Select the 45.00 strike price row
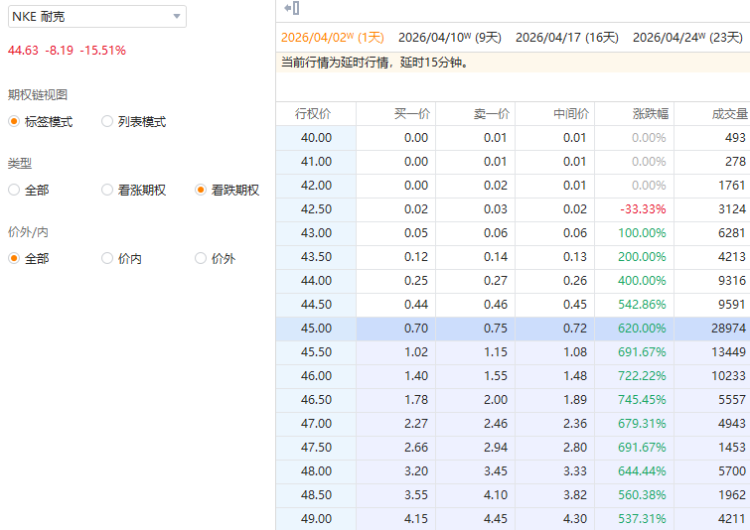750x530 pixels. pyautogui.click(x=316, y=328)
